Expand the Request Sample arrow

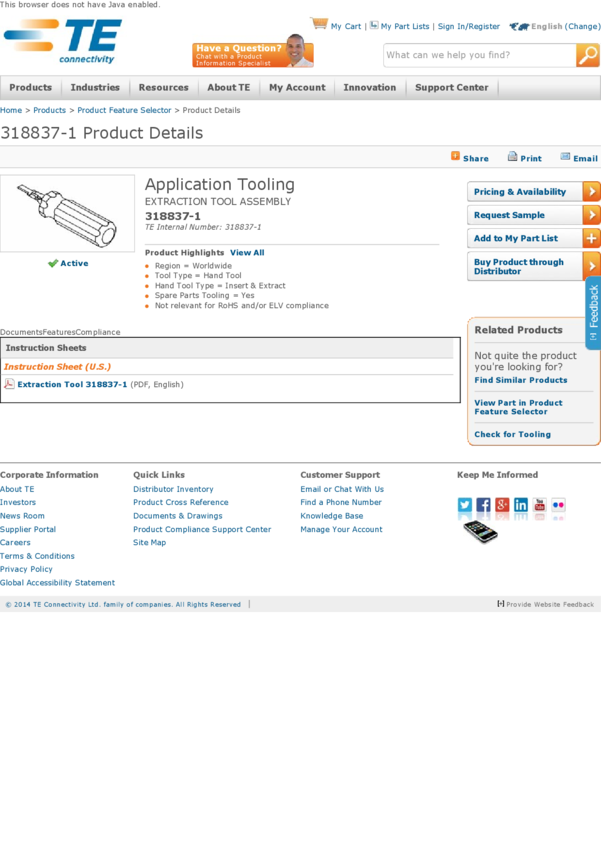pos(591,215)
